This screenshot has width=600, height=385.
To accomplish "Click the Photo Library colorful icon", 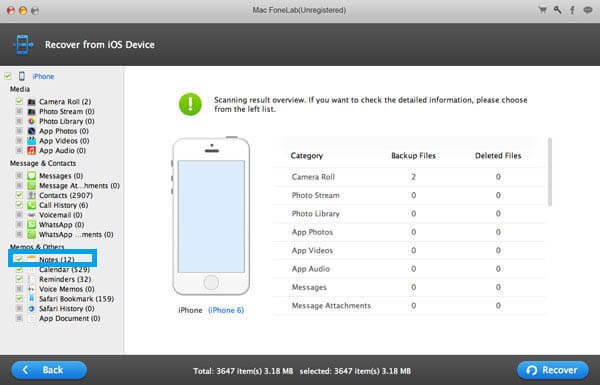I will pyautogui.click(x=31, y=121).
